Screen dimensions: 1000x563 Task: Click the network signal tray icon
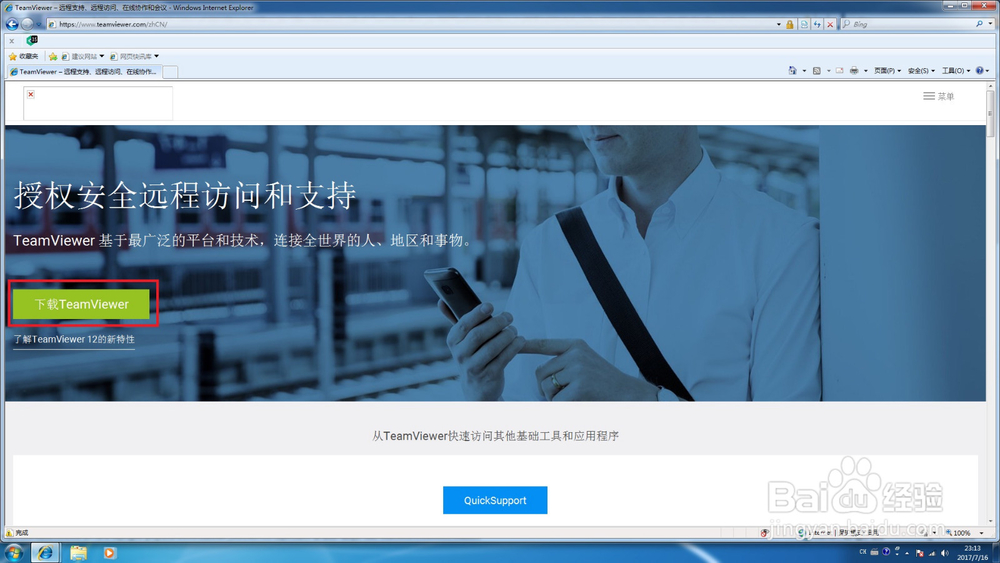tap(932, 553)
